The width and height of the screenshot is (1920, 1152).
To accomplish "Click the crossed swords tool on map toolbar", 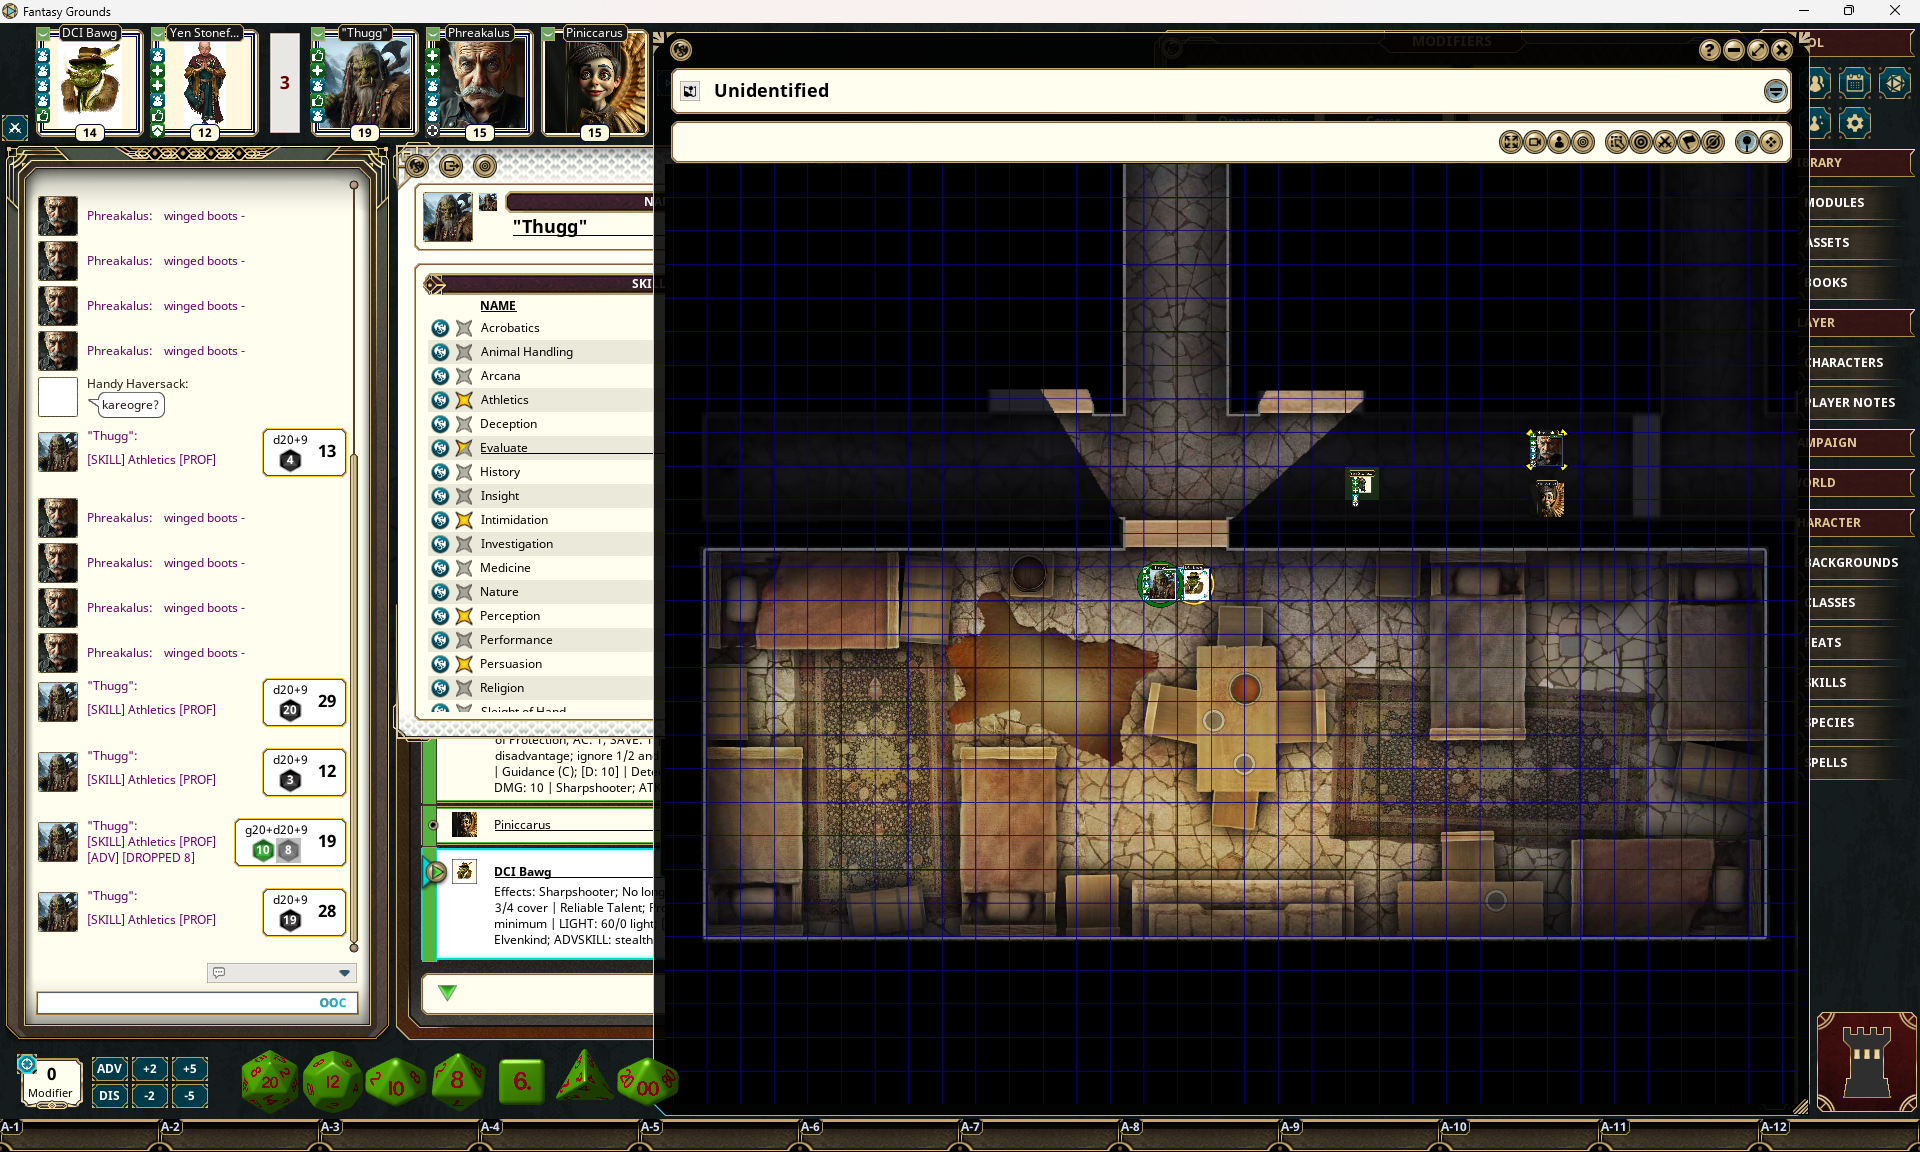I will point(1664,142).
